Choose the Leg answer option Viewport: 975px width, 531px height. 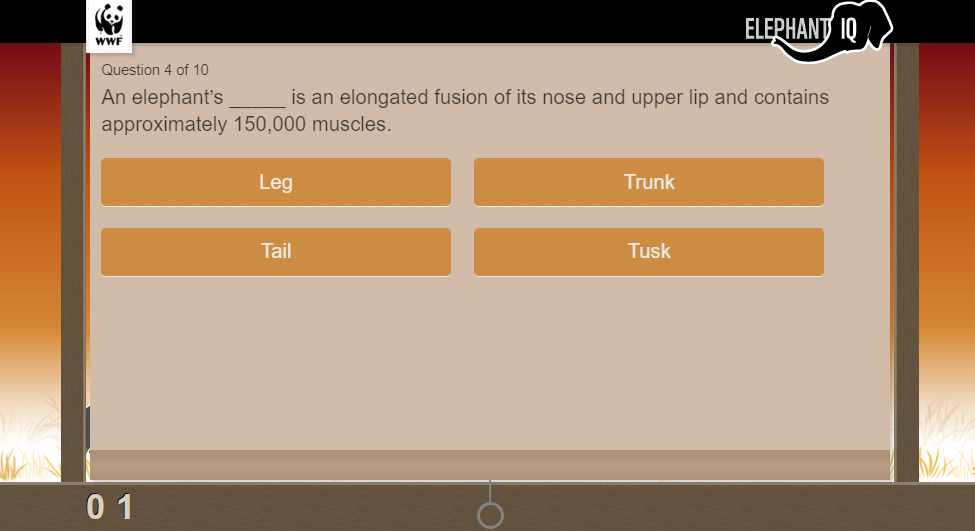pyautogui.click(x=275, y=182)
